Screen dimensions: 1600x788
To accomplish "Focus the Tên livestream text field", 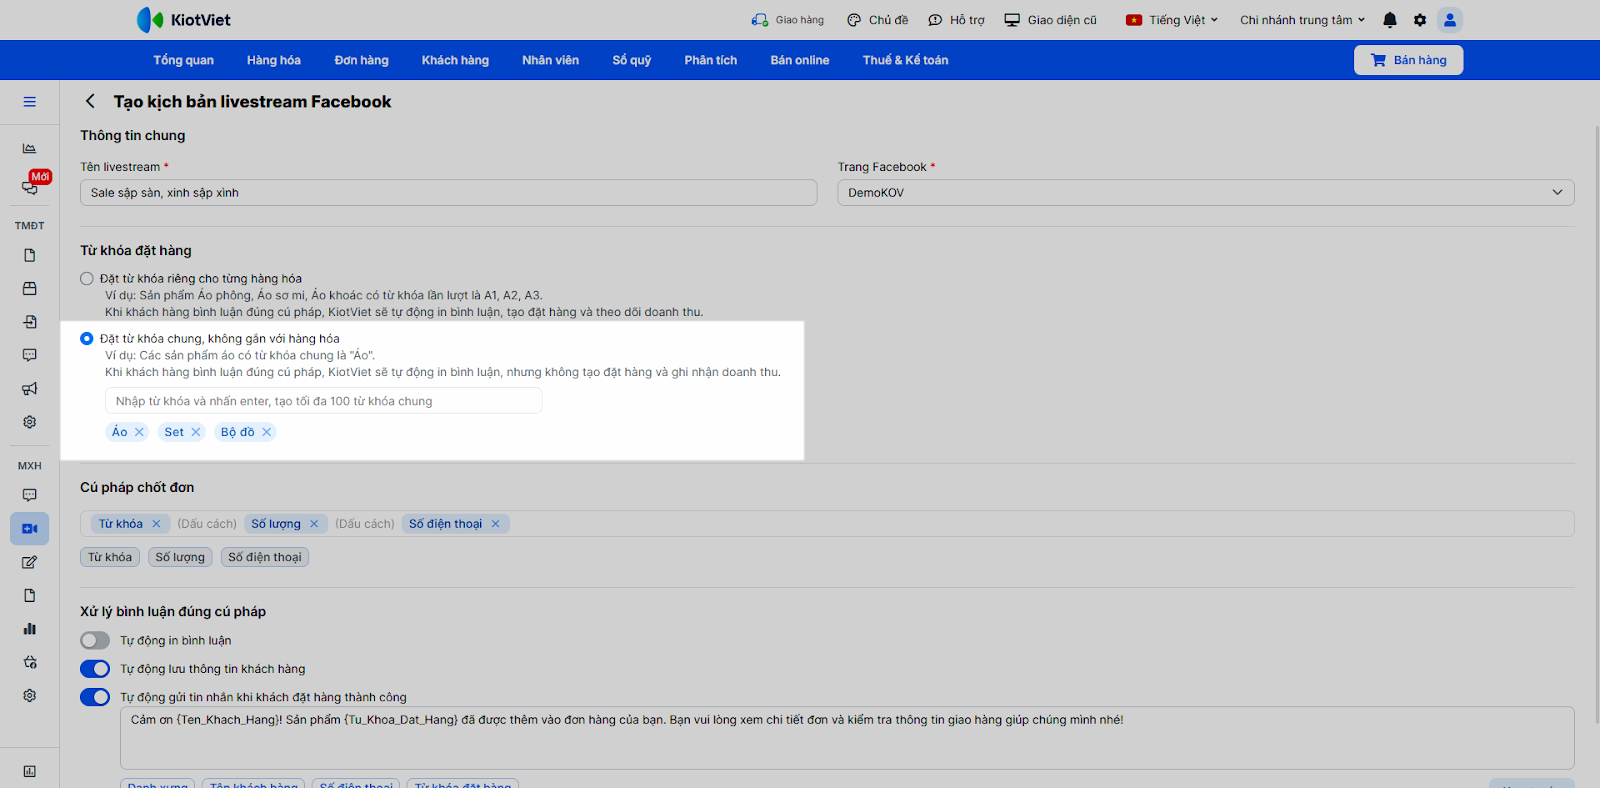I will click(449, 193).
